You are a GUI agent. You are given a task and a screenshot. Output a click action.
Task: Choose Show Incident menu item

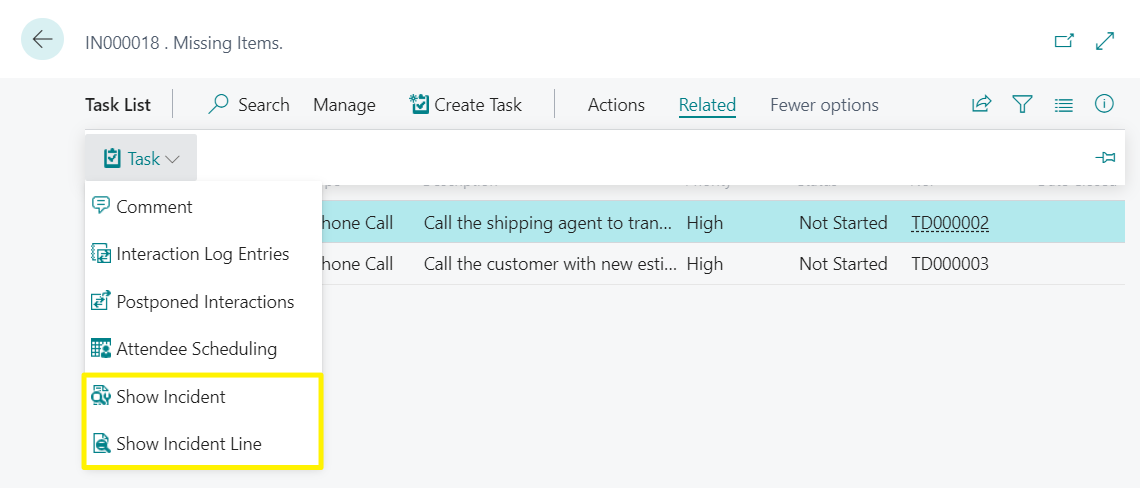pyautogui.click(x=204, y=396)
